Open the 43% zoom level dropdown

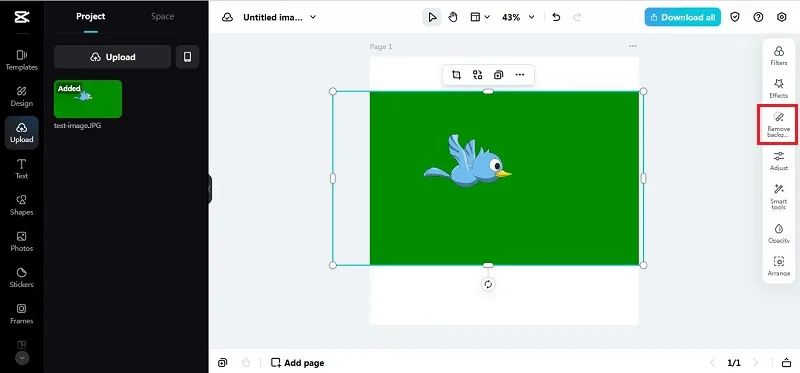point(518,17)
